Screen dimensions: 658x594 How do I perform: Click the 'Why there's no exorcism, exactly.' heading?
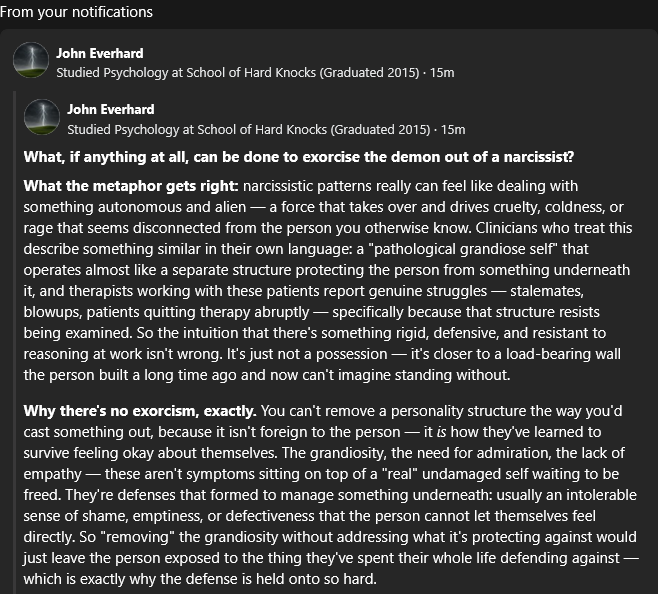(x=140, y=411)
